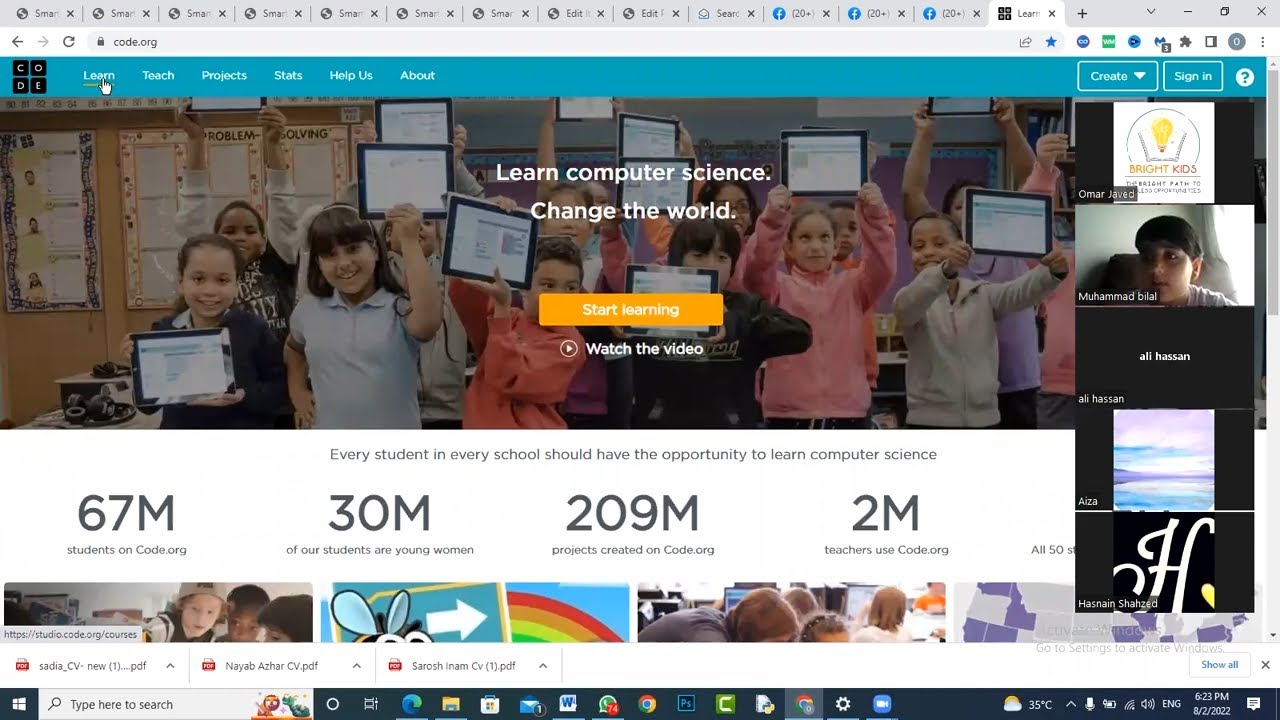Switch to the Search browser tab
The height and width of the screenshot is (720, 1280).
[x=727, y=13]
